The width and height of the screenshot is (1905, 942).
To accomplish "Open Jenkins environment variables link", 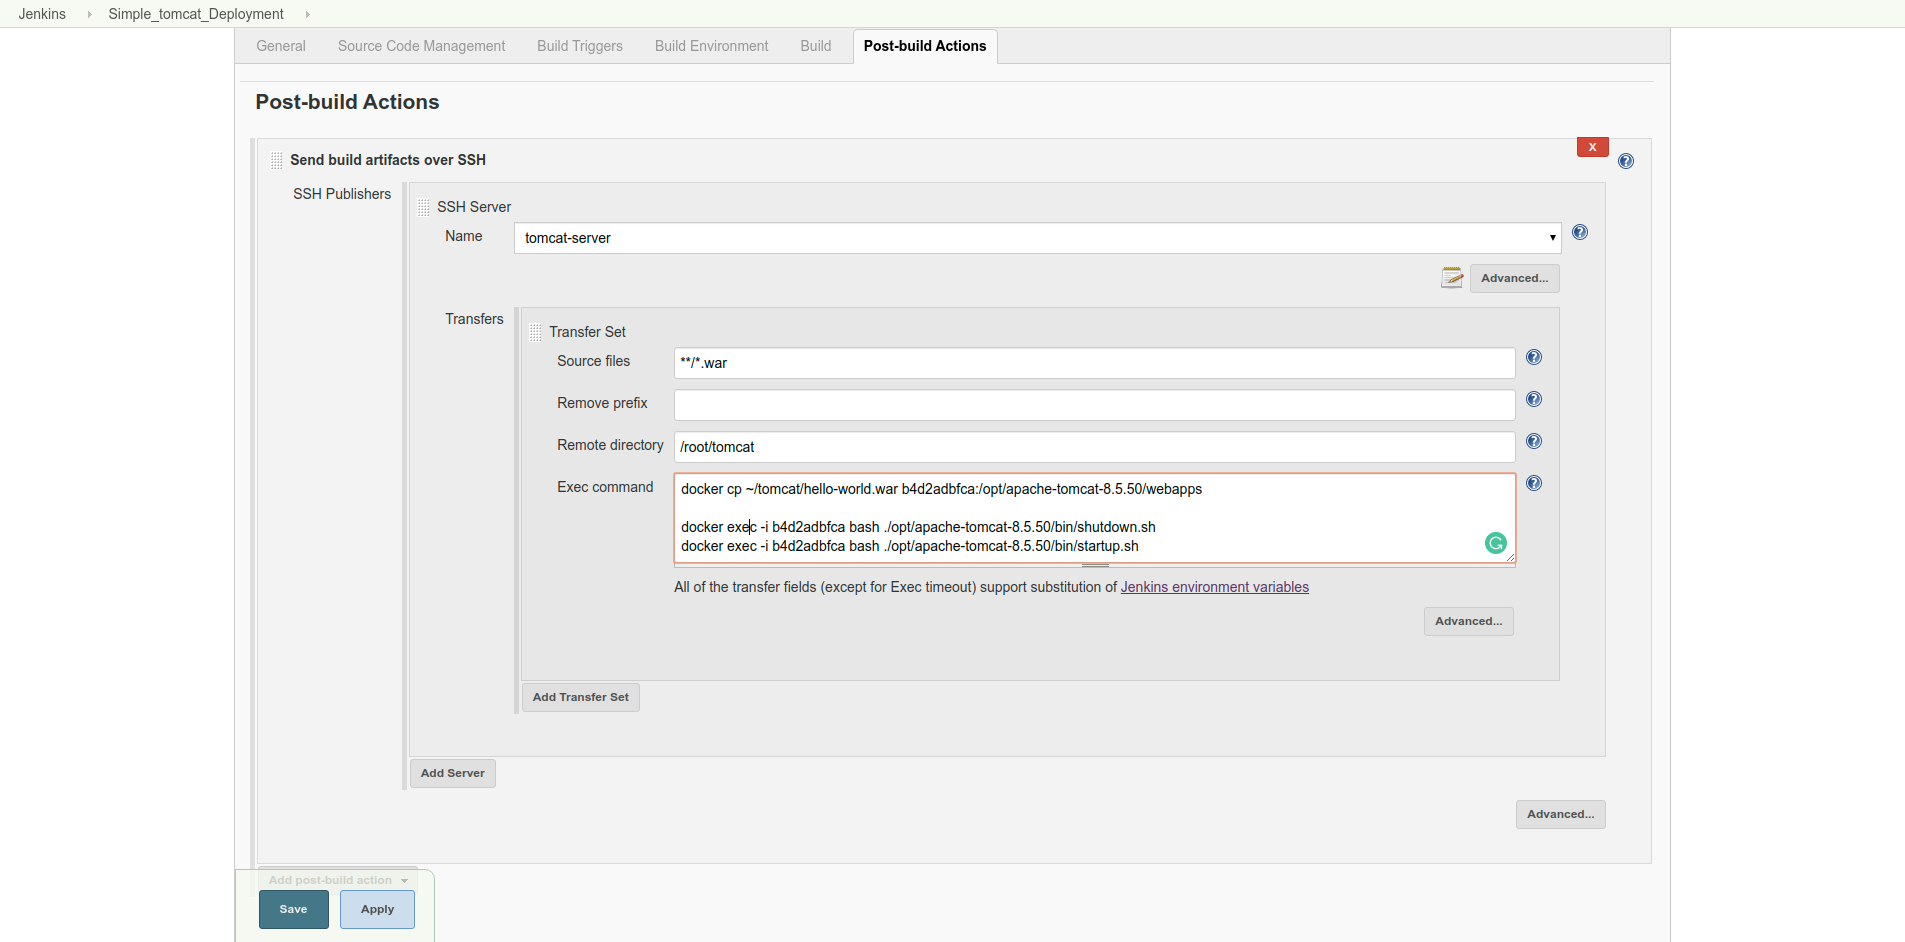I will [1214, 587].
